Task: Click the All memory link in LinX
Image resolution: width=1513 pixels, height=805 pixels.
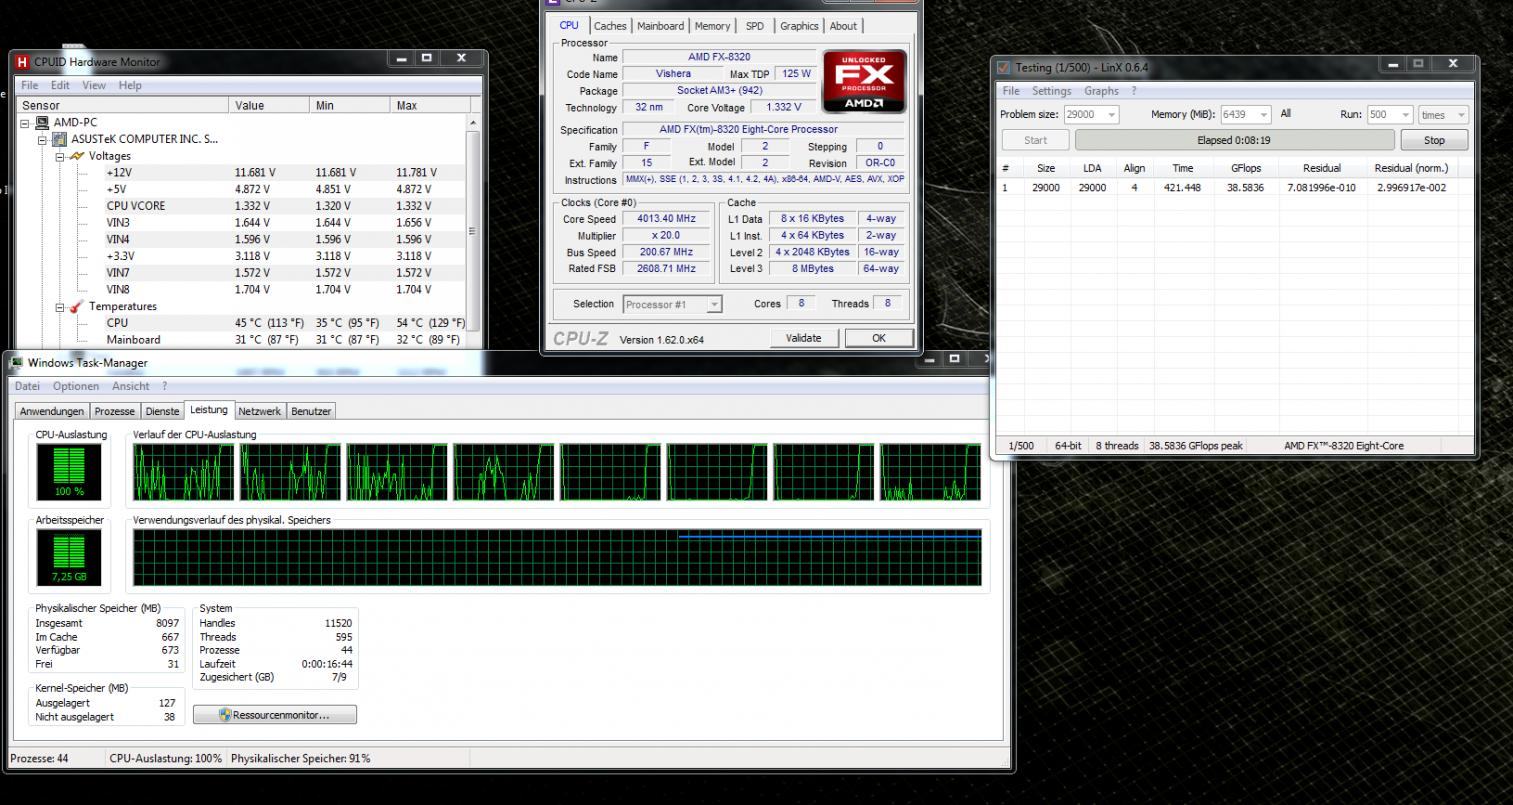Action: click(x=1286, y=114)
